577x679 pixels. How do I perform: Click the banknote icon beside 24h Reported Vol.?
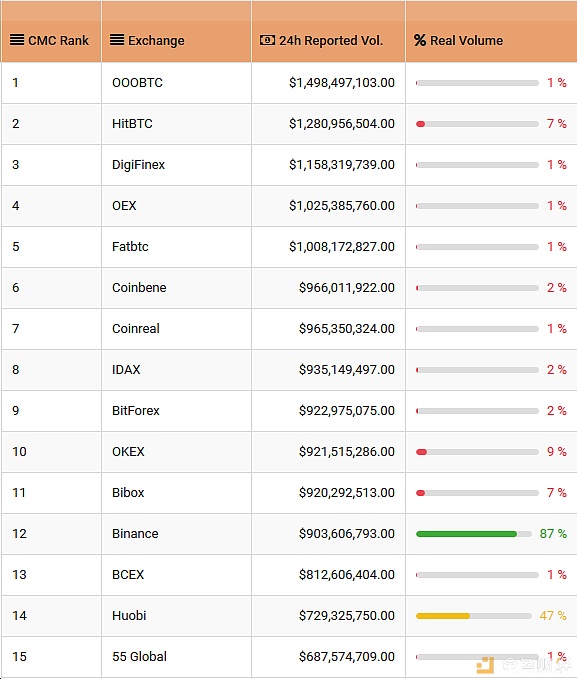tap(267, 40)
